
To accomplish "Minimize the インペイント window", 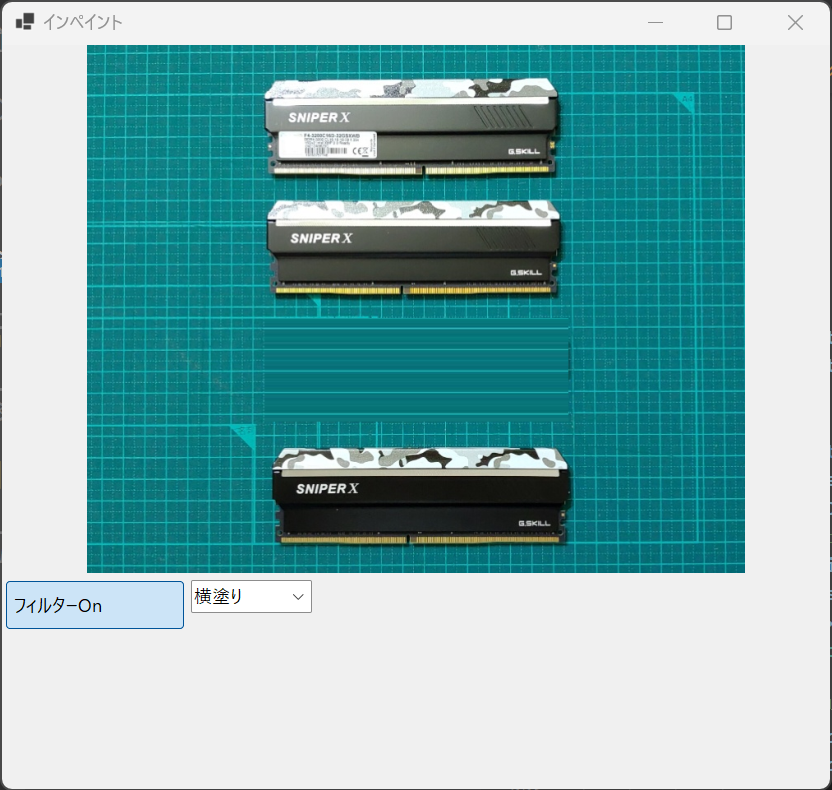I will tap(655, 22).
